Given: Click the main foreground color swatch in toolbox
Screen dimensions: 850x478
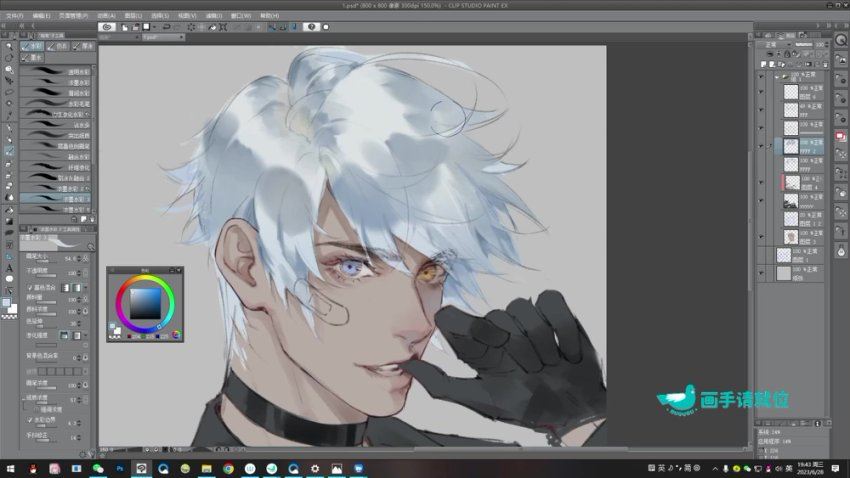Looking at the screenshot, I should click(x=6, y=303).
